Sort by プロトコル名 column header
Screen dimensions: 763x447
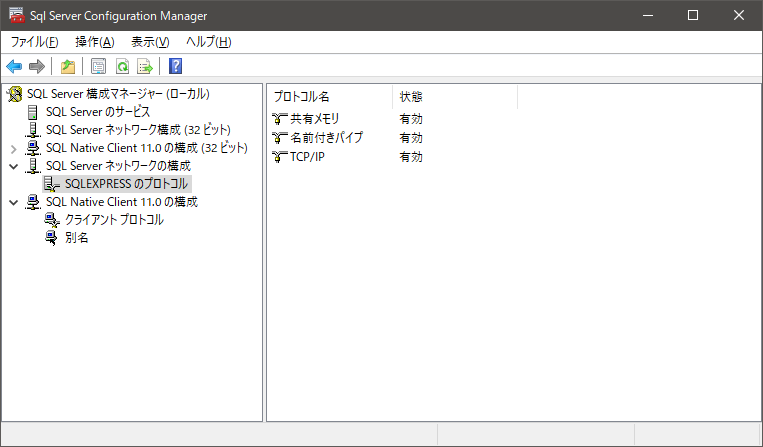click(329, 97)
